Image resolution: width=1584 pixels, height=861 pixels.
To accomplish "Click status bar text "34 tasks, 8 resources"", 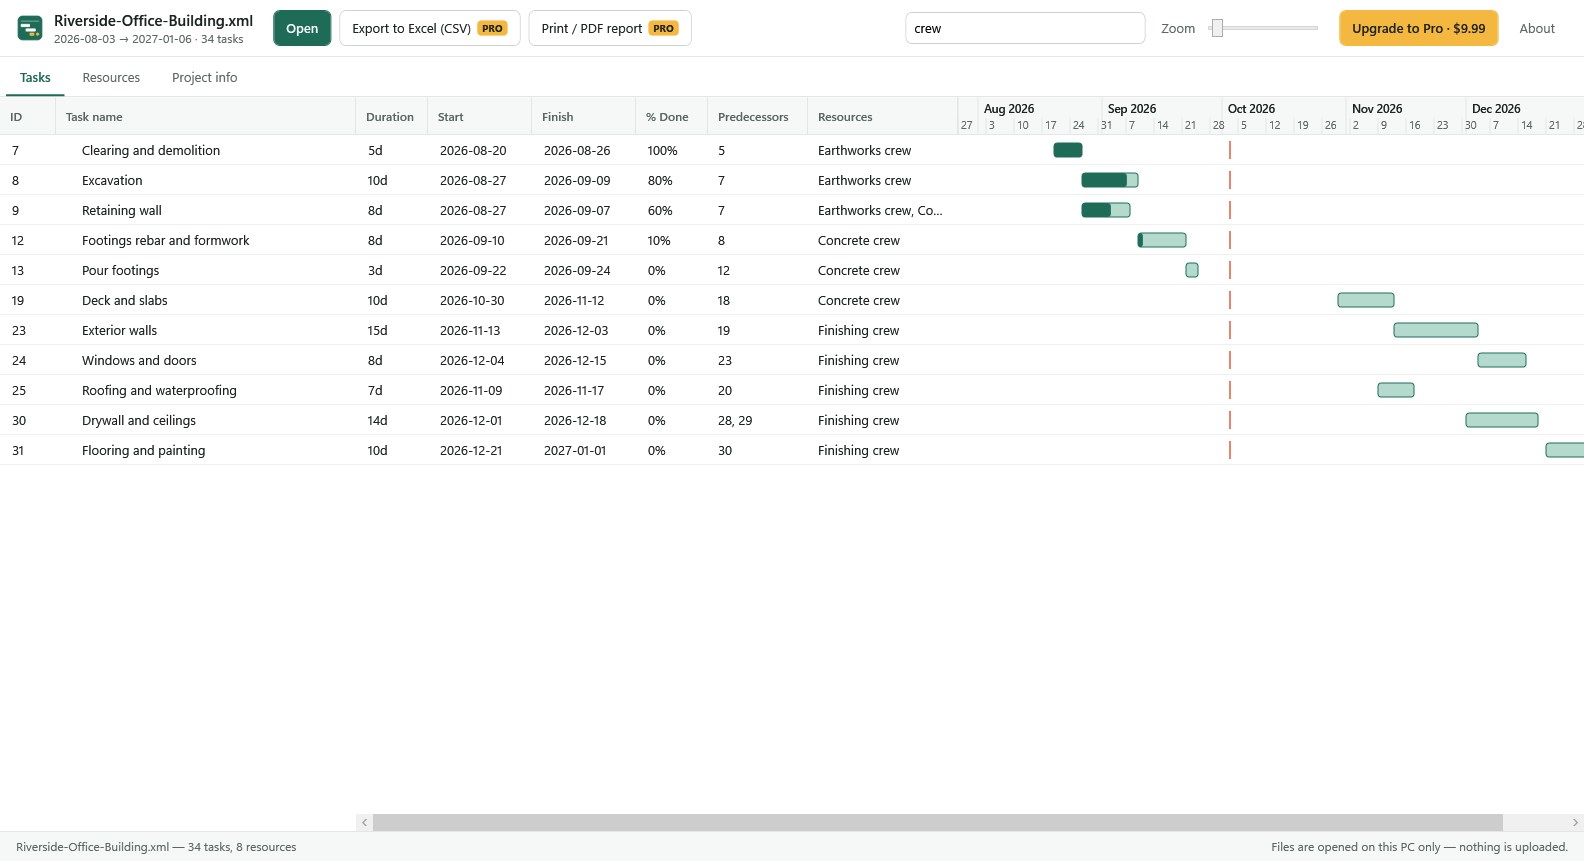I will click(x=242, y=847).
